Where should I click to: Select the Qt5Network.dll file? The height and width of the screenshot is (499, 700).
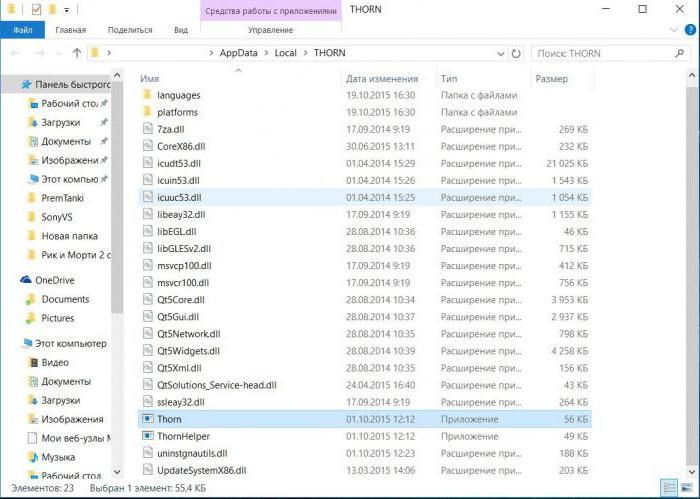pyautogui.click(x=364, y=334)
